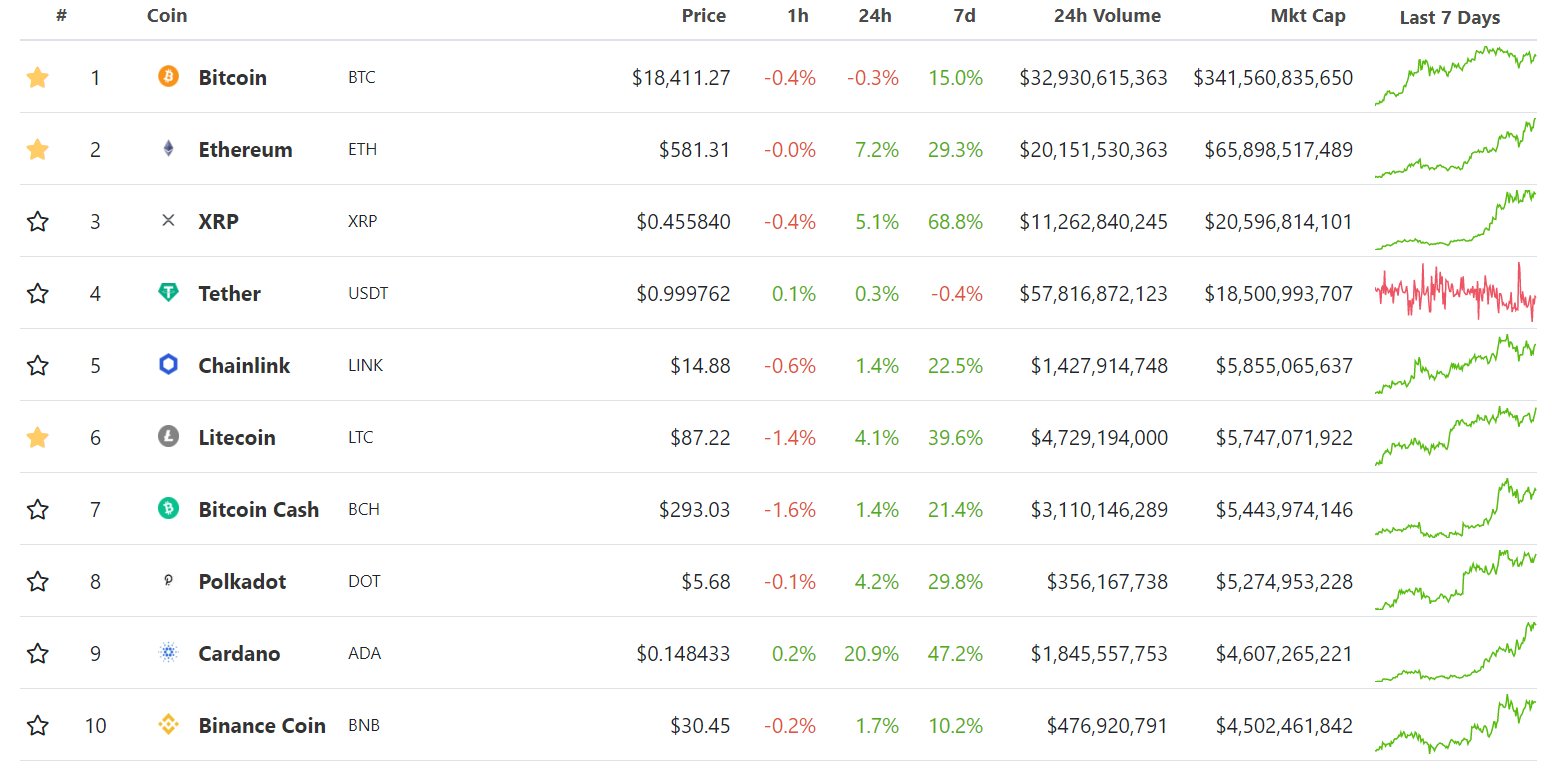
Task: Click the Polkadot logo icon
Action: [x=168, y=580]
